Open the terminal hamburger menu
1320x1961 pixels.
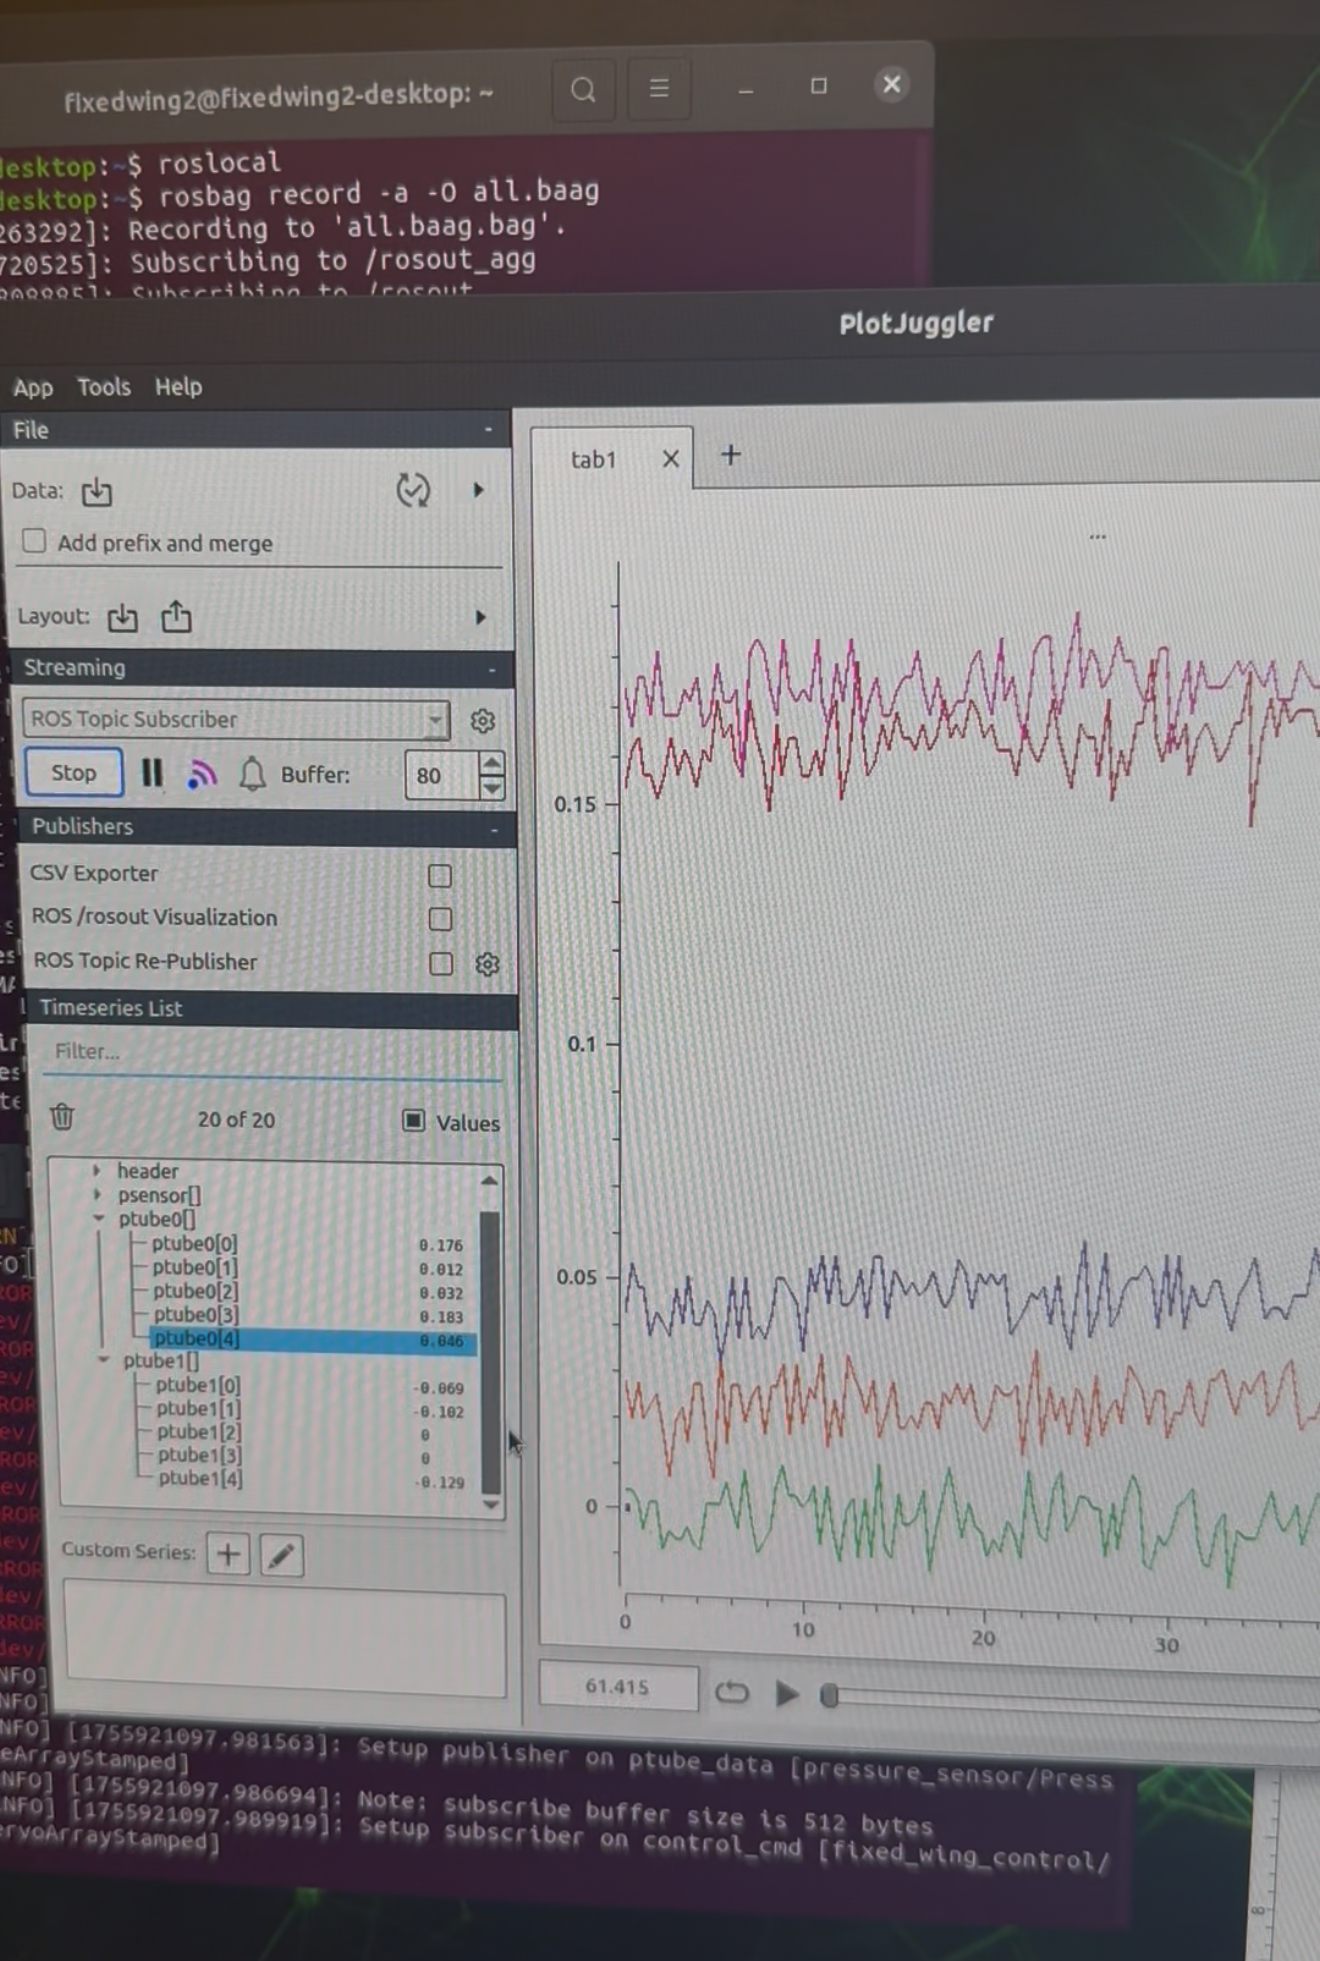click(x=659, y=88)
